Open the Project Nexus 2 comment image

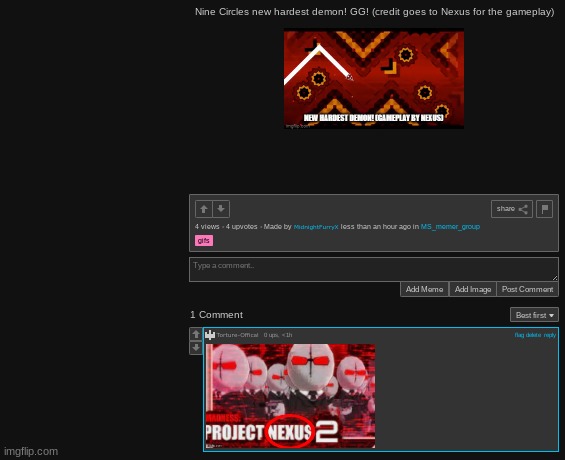pos(290,396)
